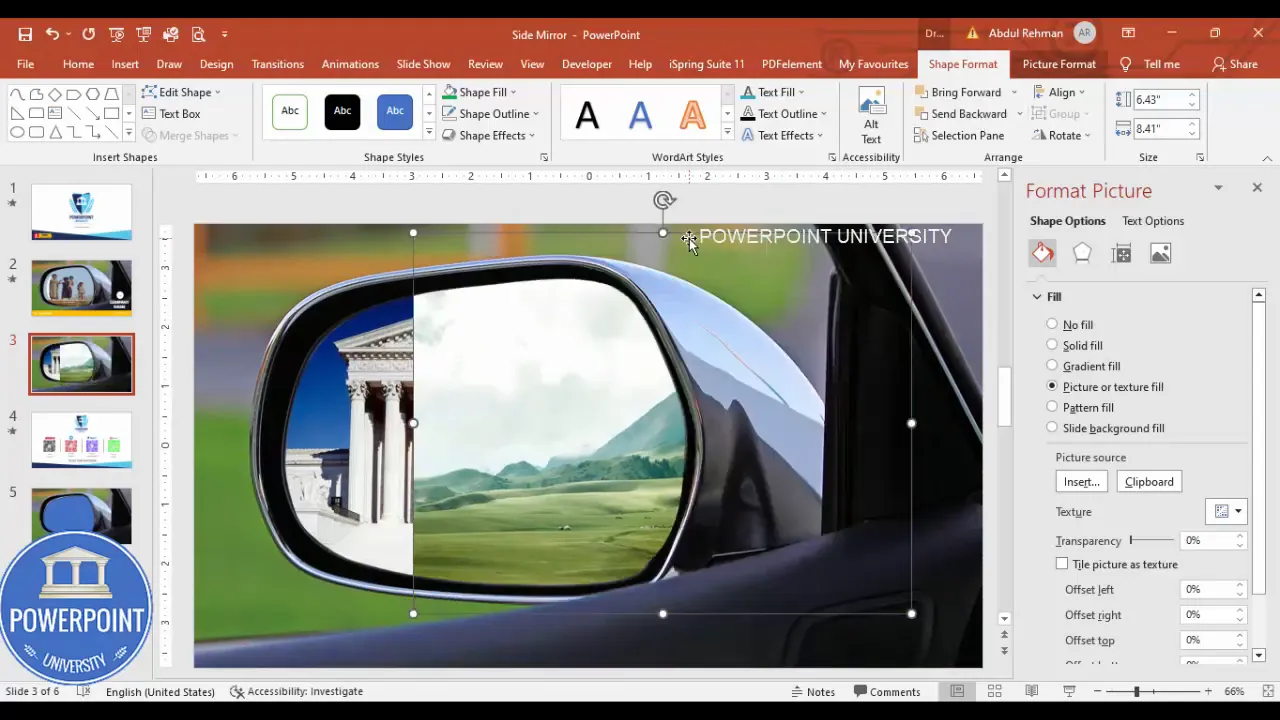Open the Ribbon Display Options icon
This screenshot has width=1280, height=720.
pos(1128,33)
